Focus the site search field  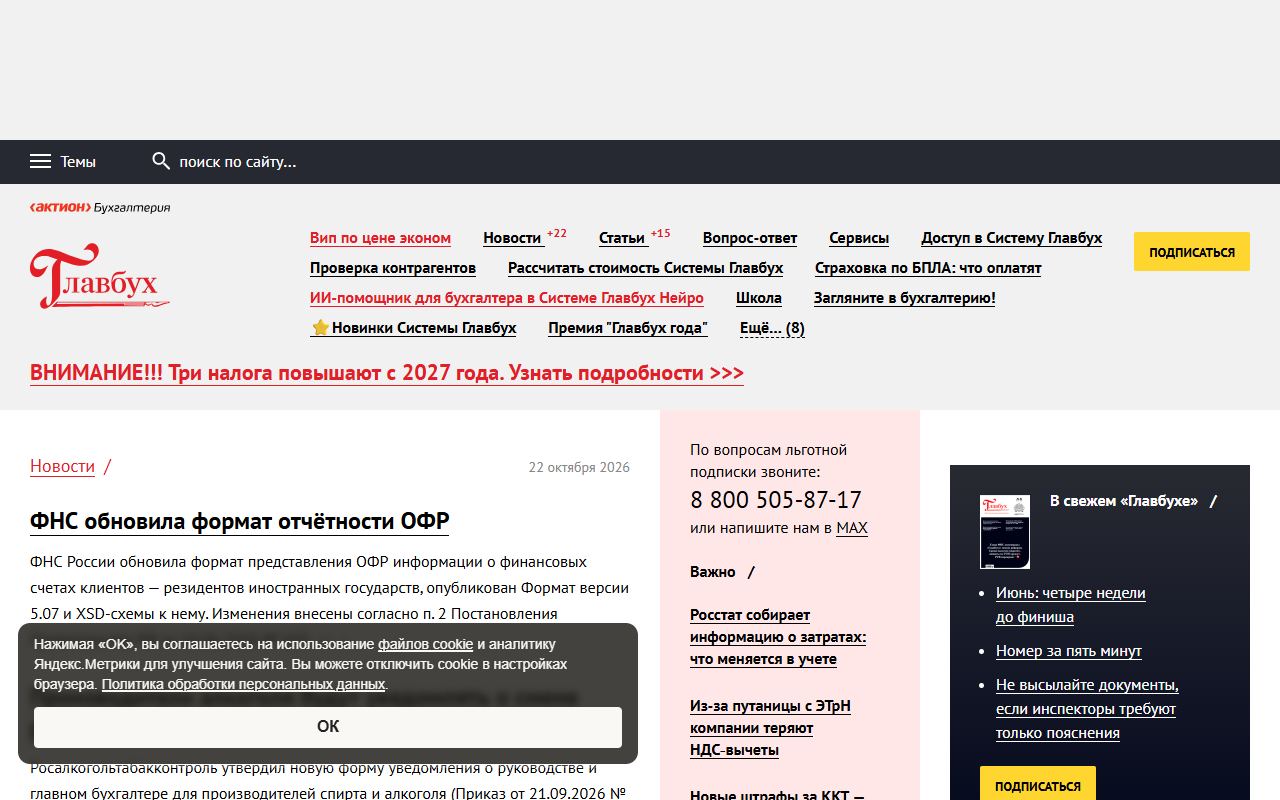(238, 161)
